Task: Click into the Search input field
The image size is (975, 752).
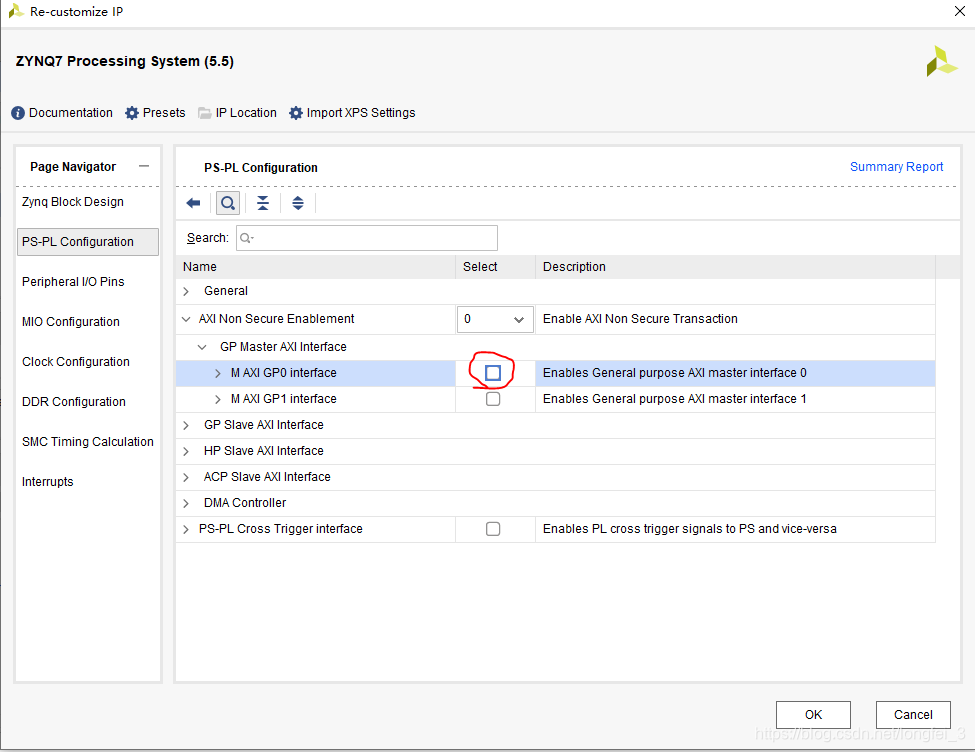Action: point(367,238)
